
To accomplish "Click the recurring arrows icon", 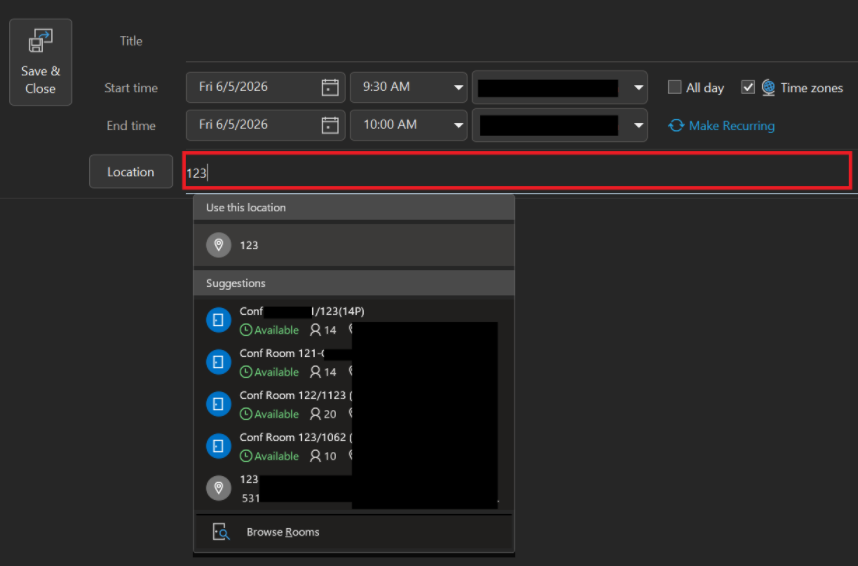I will pyautogui.click(x=676, y=125).
